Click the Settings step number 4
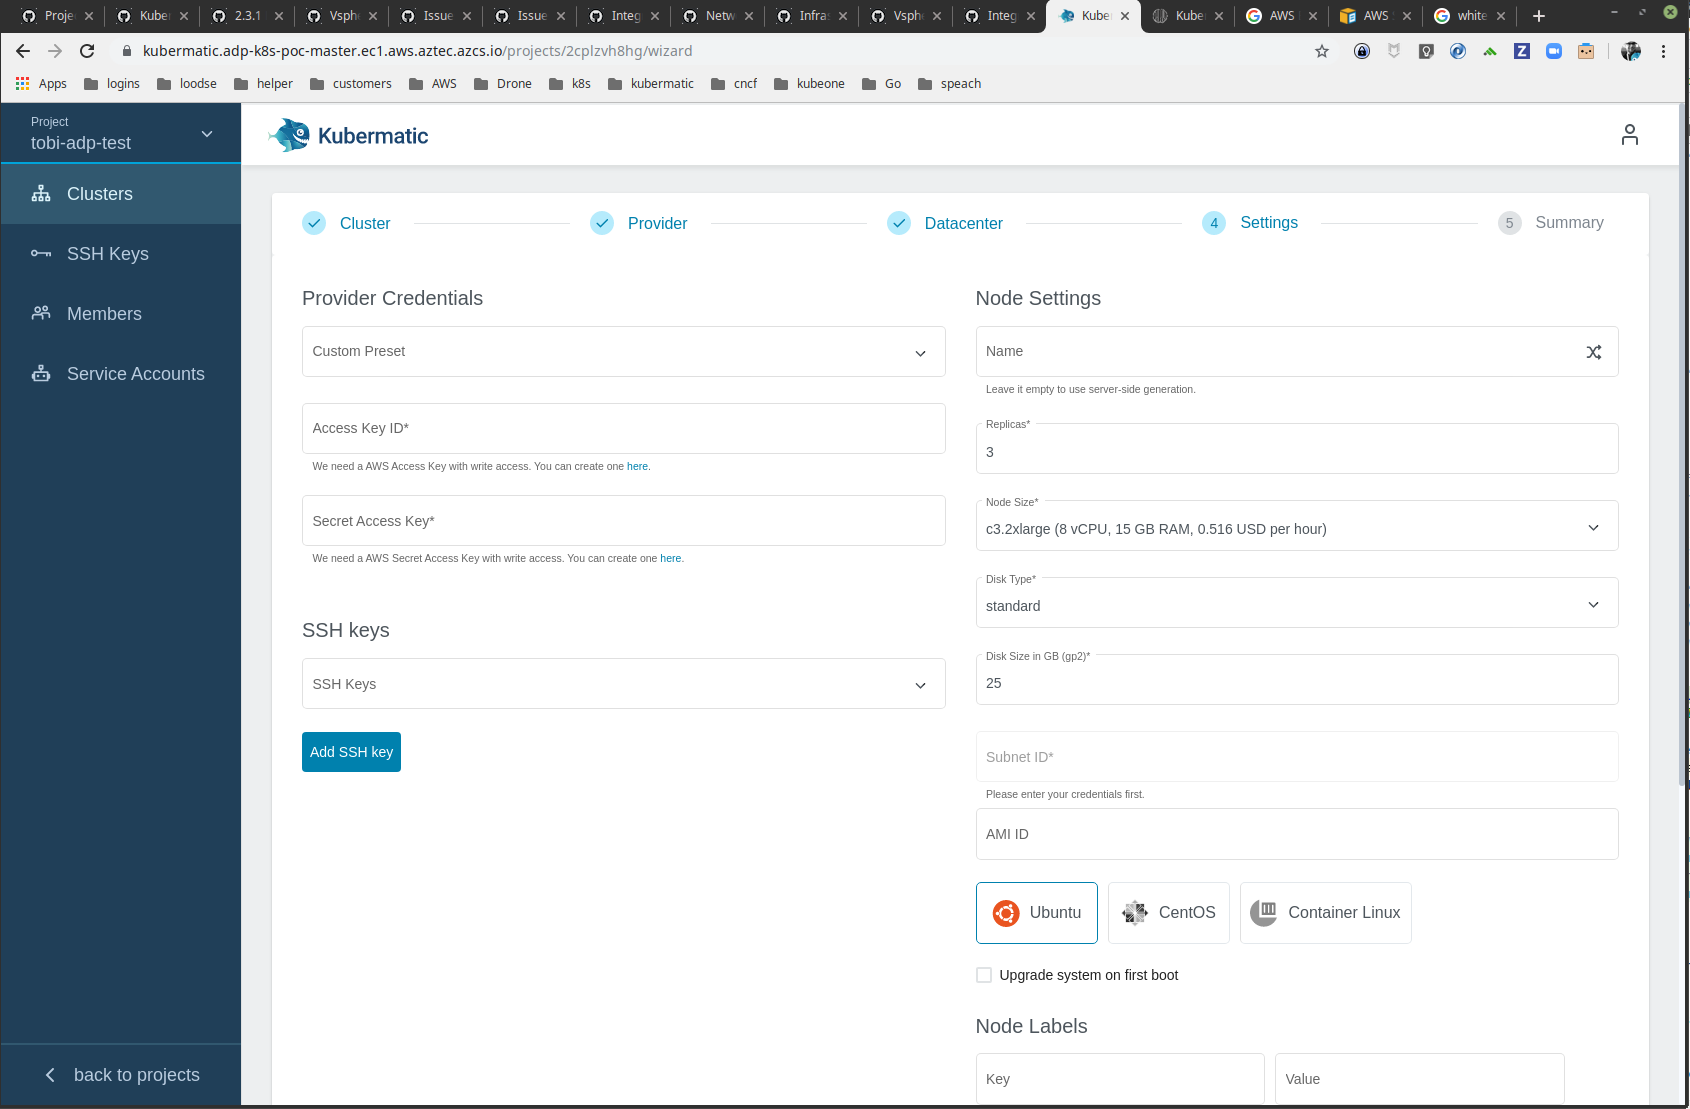The height and width of the screenshot is (1109, 1690). click(x=1214, y=223)
